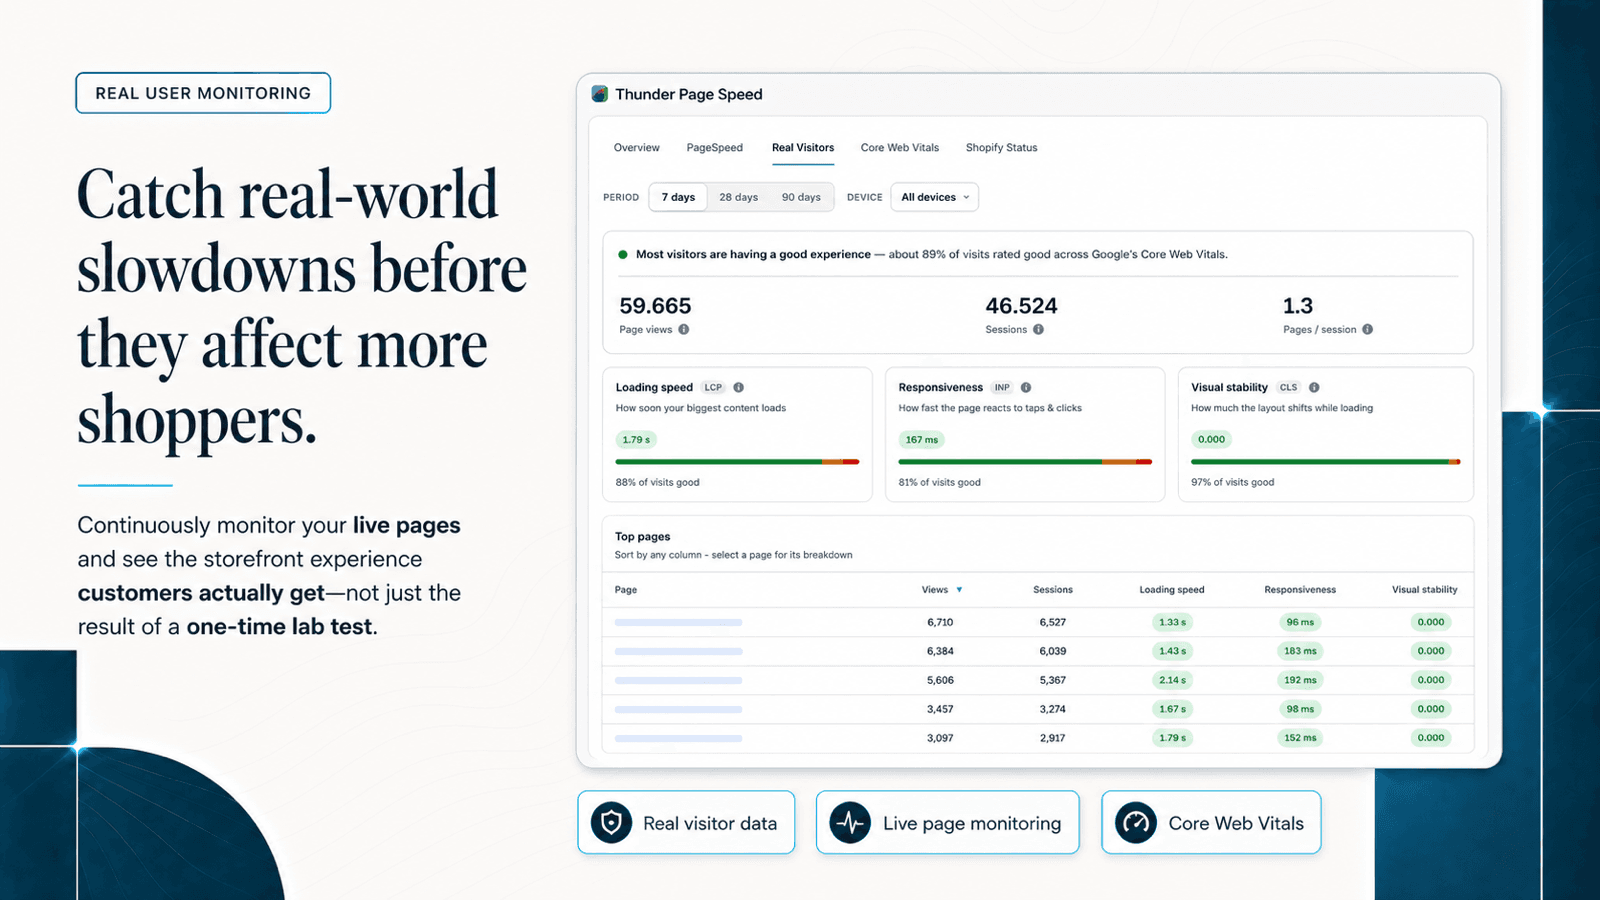Screen dimensions: 1600x900
Task: Open info icon next to Page views
Action: (684, 329)
